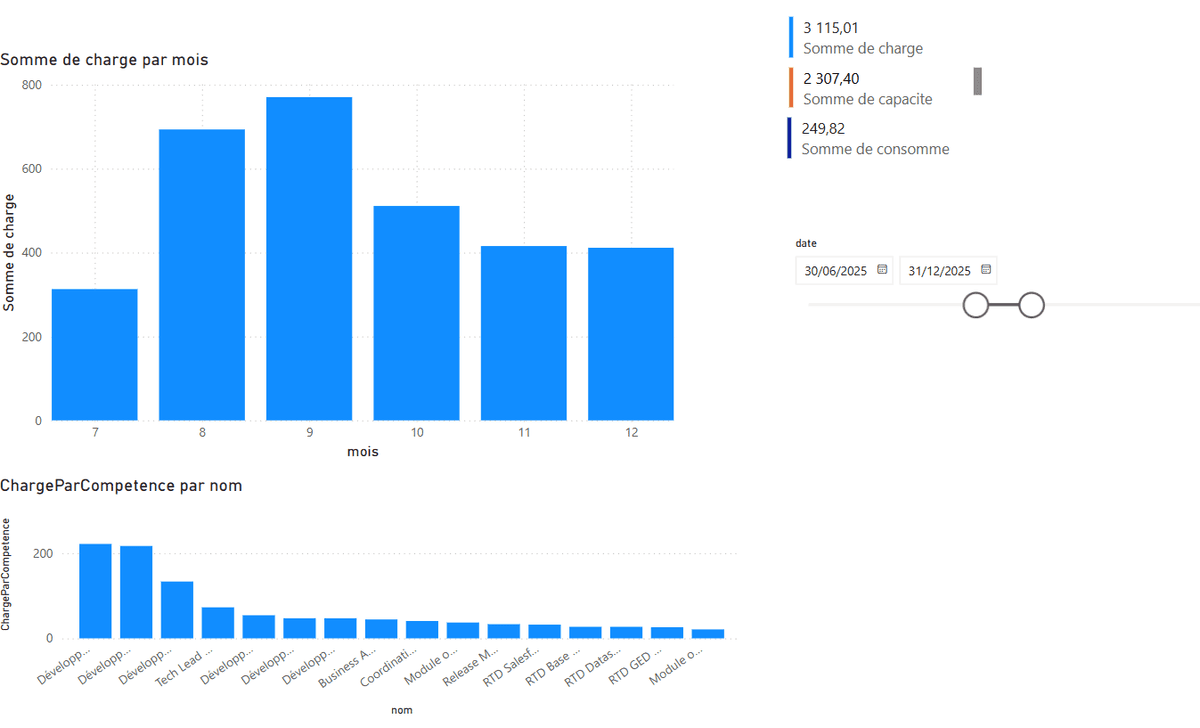Select the month 9 bar in chart

[309, 258]
